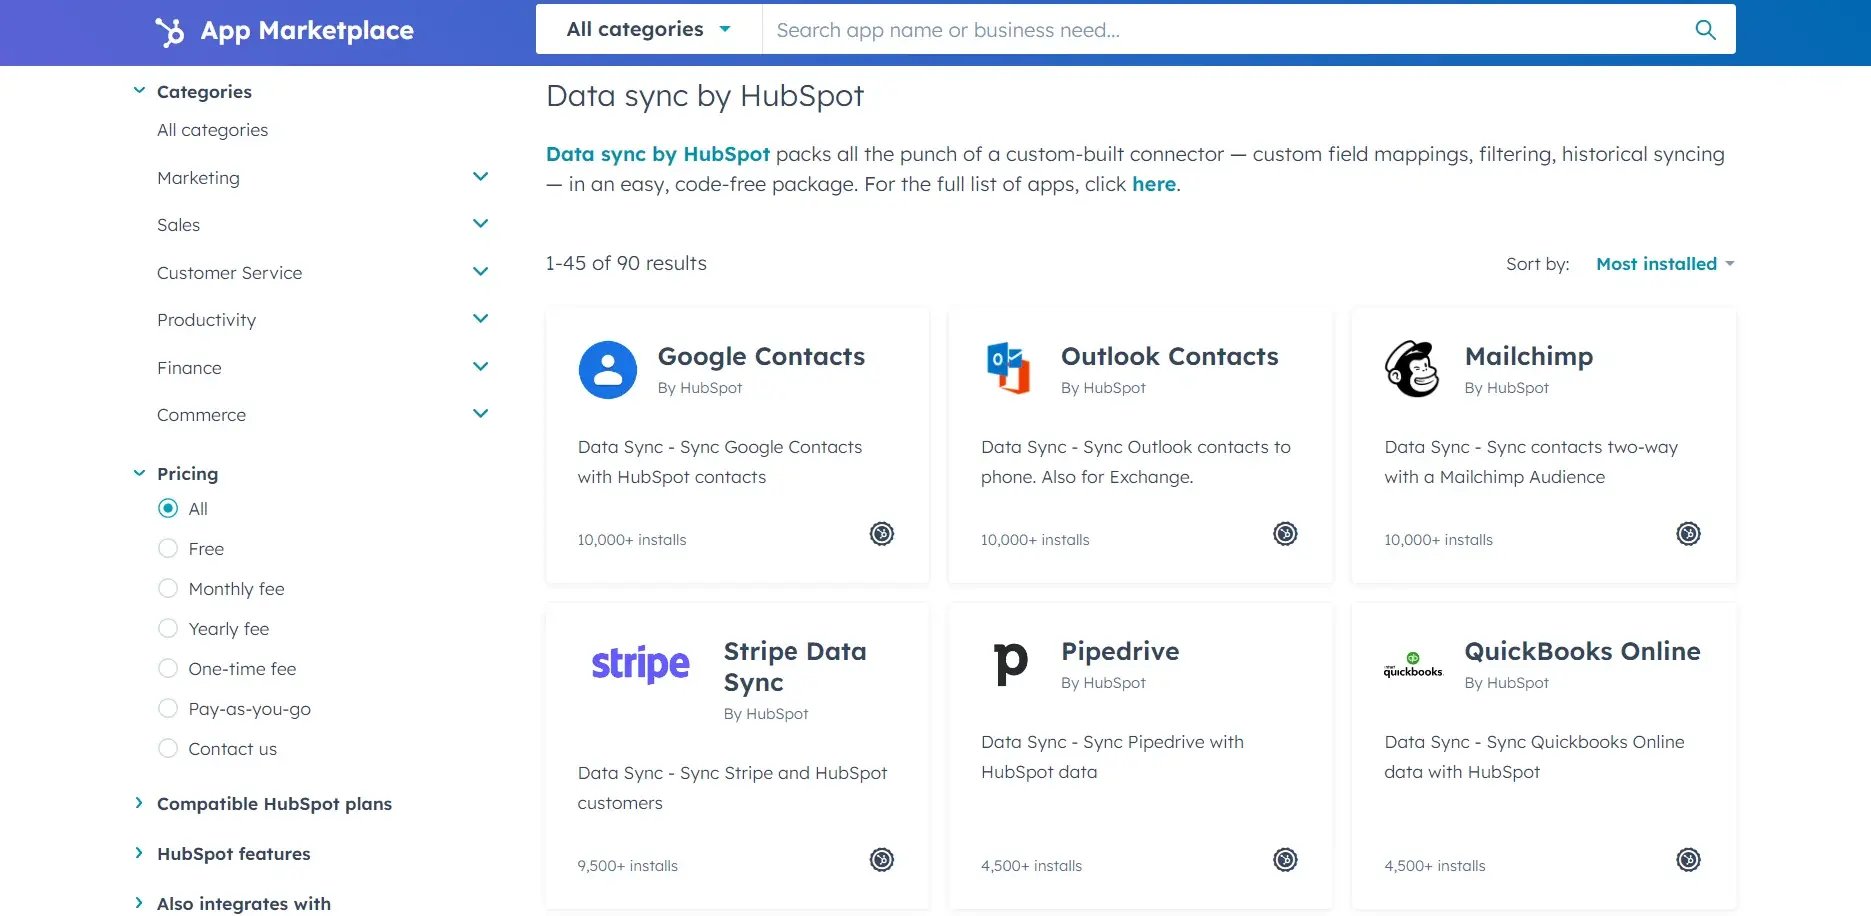The width and height of the screenshot is (1871, 916).
Task: Click the certified badge on Google Contacts card
Action: pos(881,534)
